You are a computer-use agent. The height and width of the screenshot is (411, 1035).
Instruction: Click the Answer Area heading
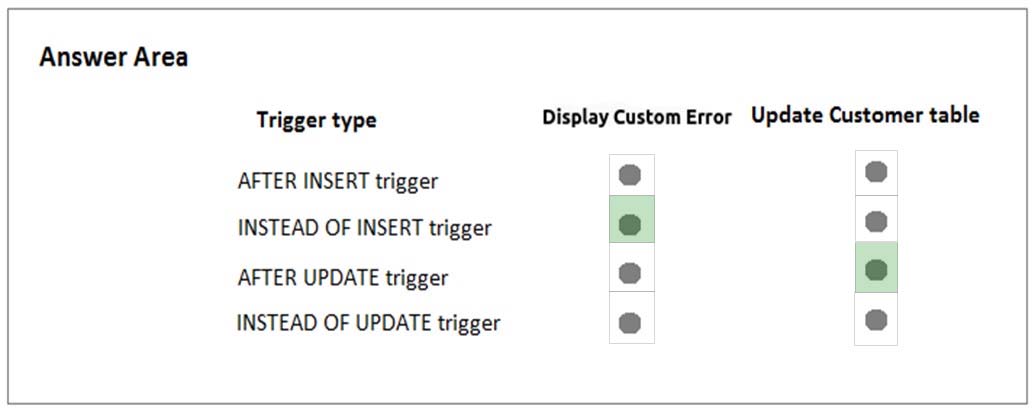(x=114, y=57)
